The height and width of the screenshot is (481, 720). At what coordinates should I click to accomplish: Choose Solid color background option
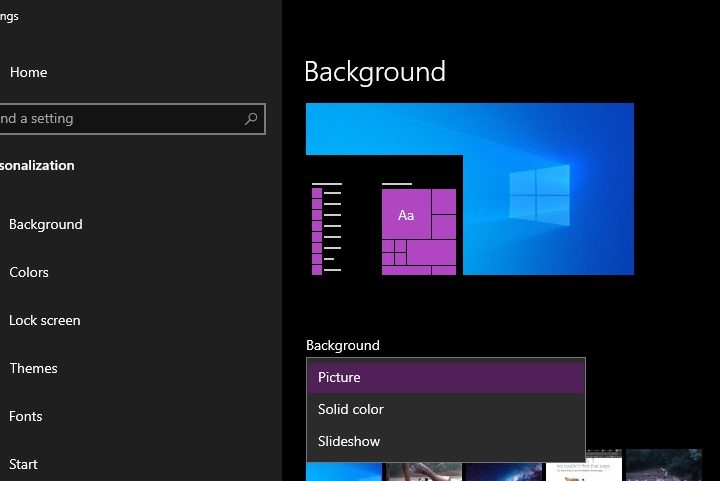pyautogui.click(x=446, y=409)
